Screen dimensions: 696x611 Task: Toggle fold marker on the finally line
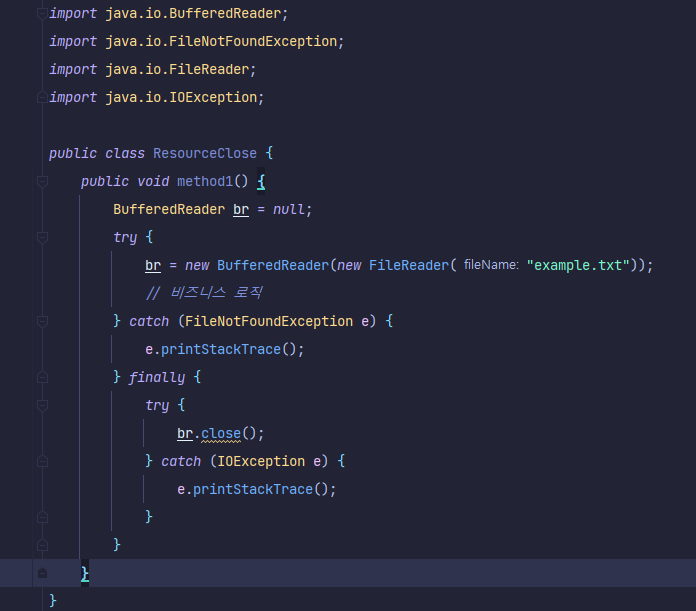click(x=42, y=377)
